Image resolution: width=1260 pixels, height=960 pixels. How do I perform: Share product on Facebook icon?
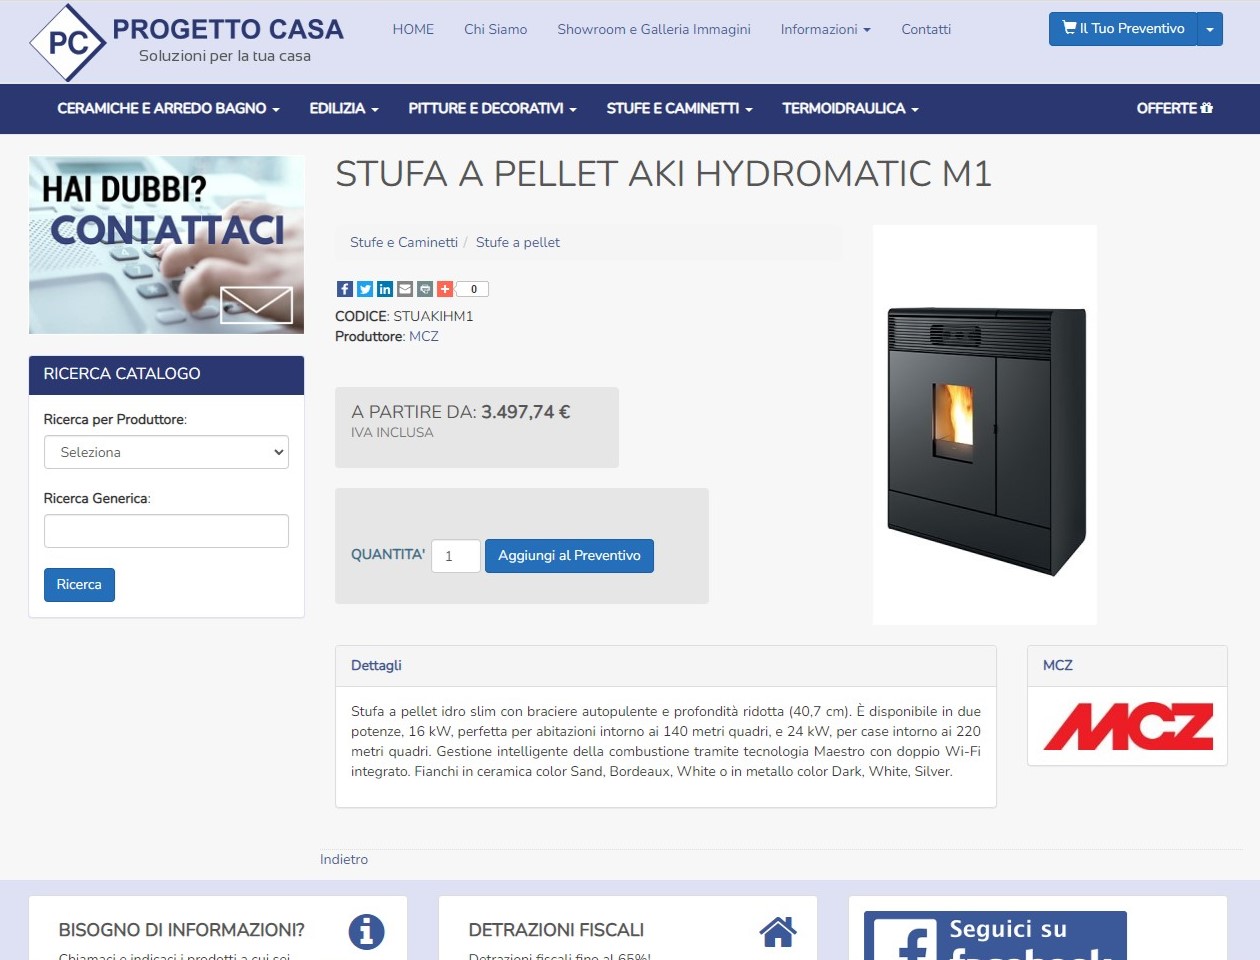coord(345,289)
